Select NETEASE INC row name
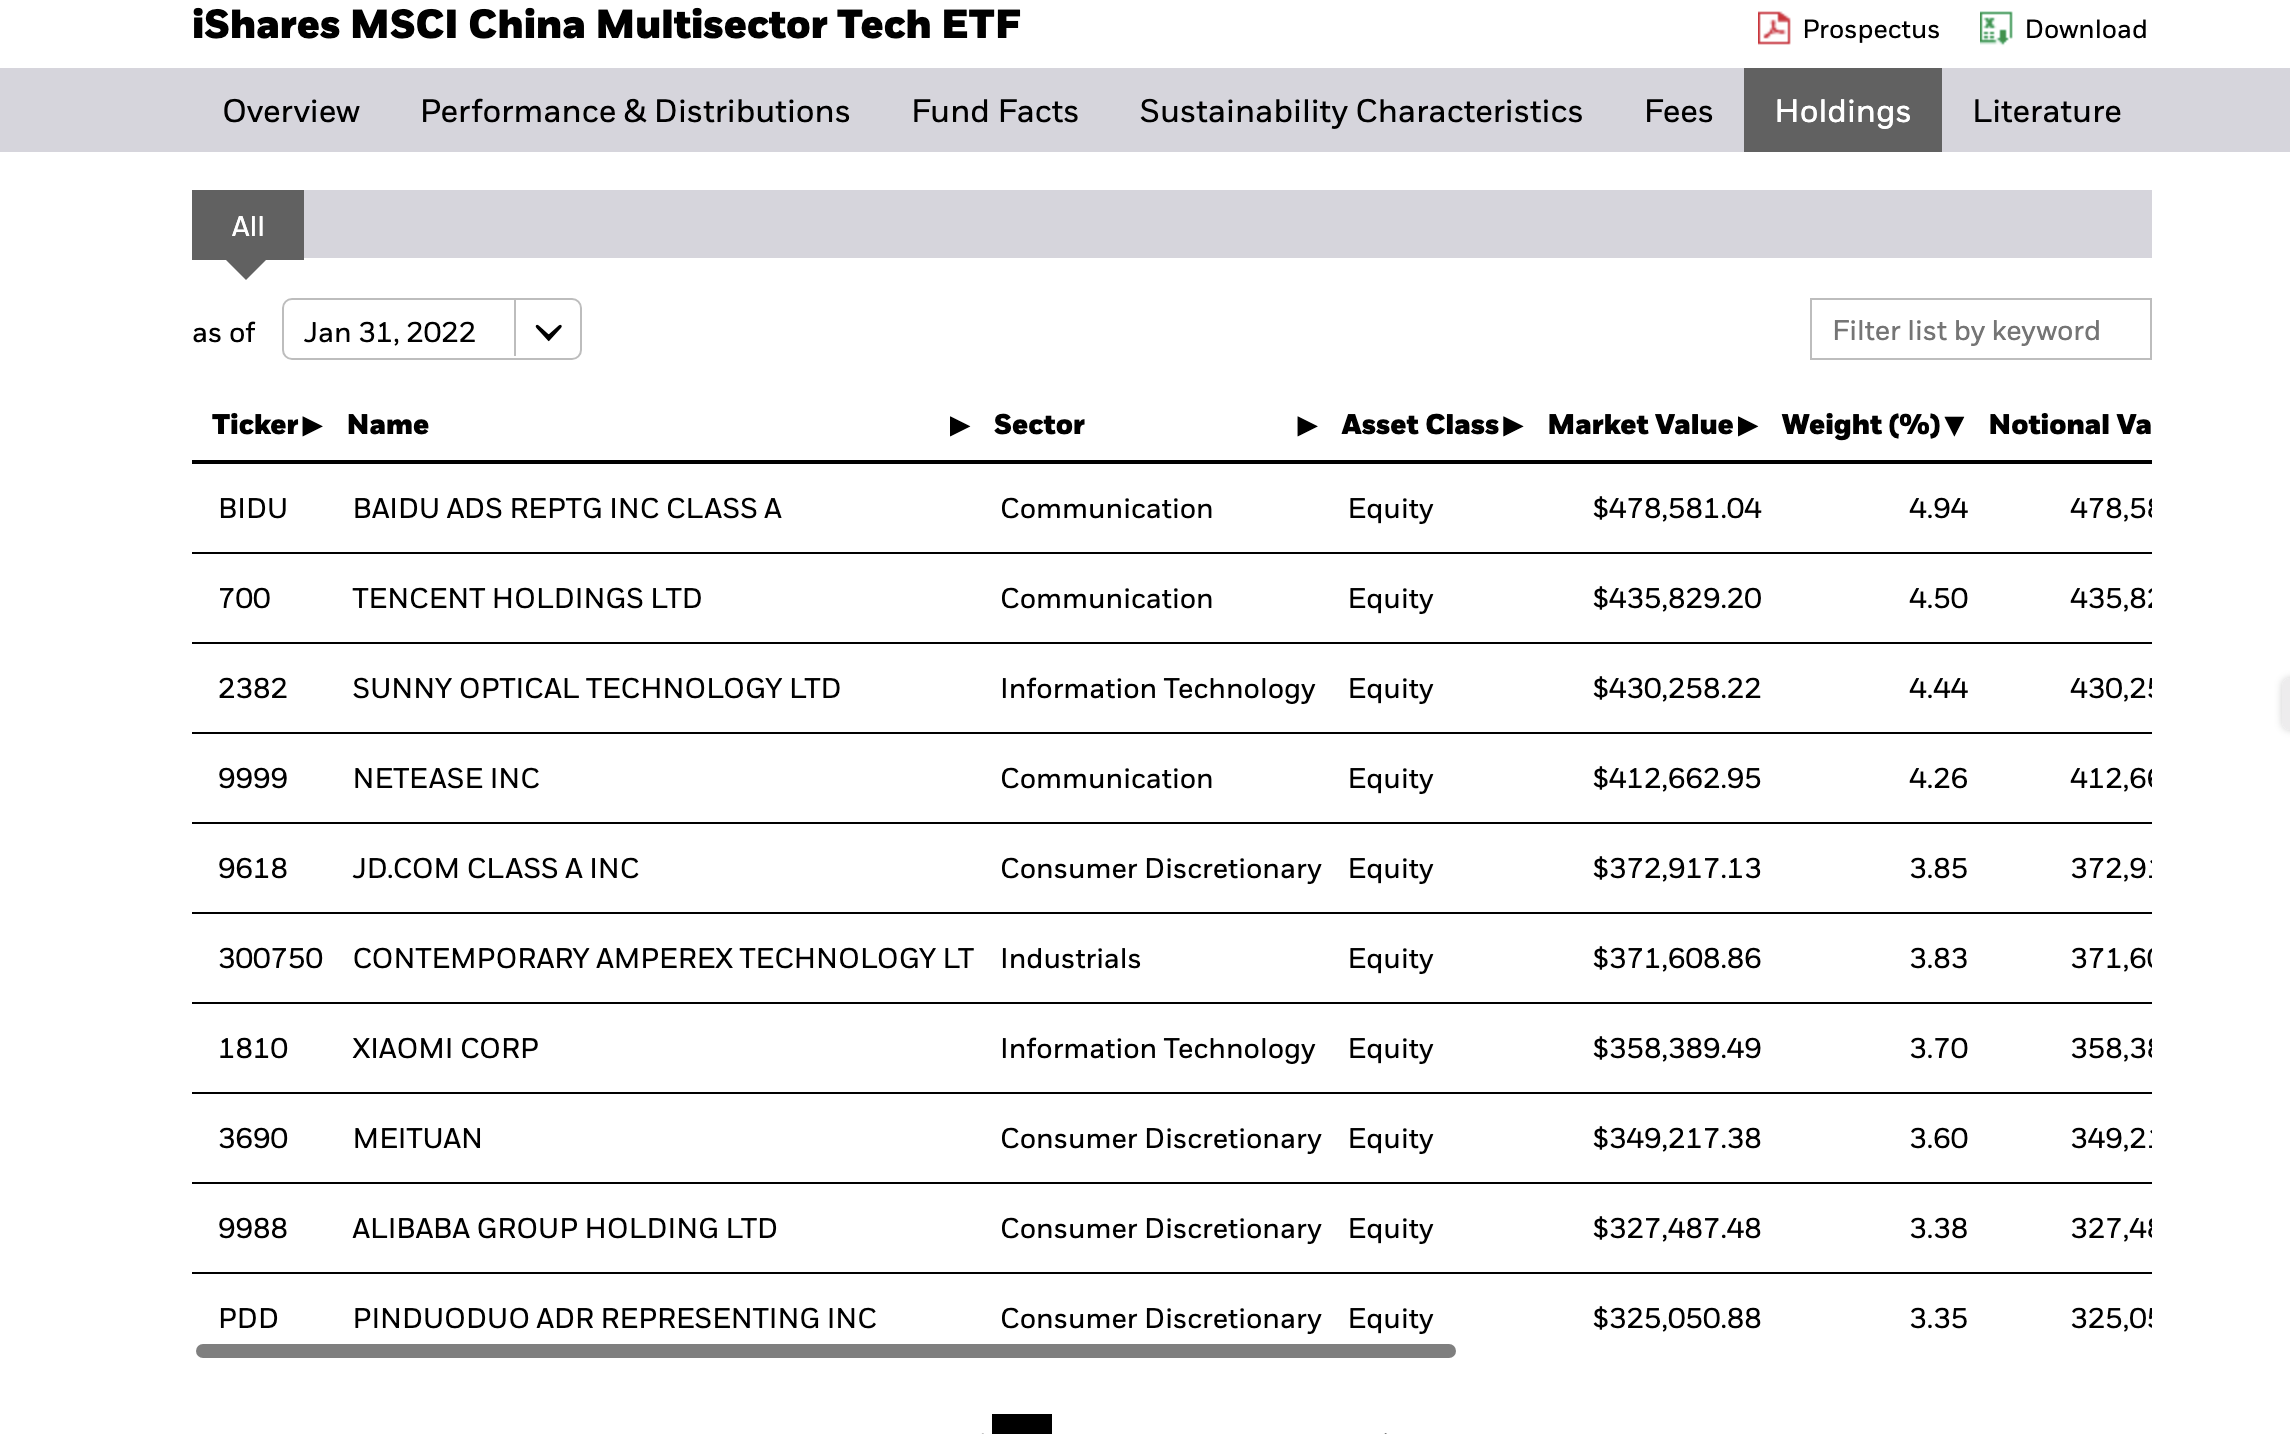This screenshot has height=1434, width=2290. click(x=446, y=778)
